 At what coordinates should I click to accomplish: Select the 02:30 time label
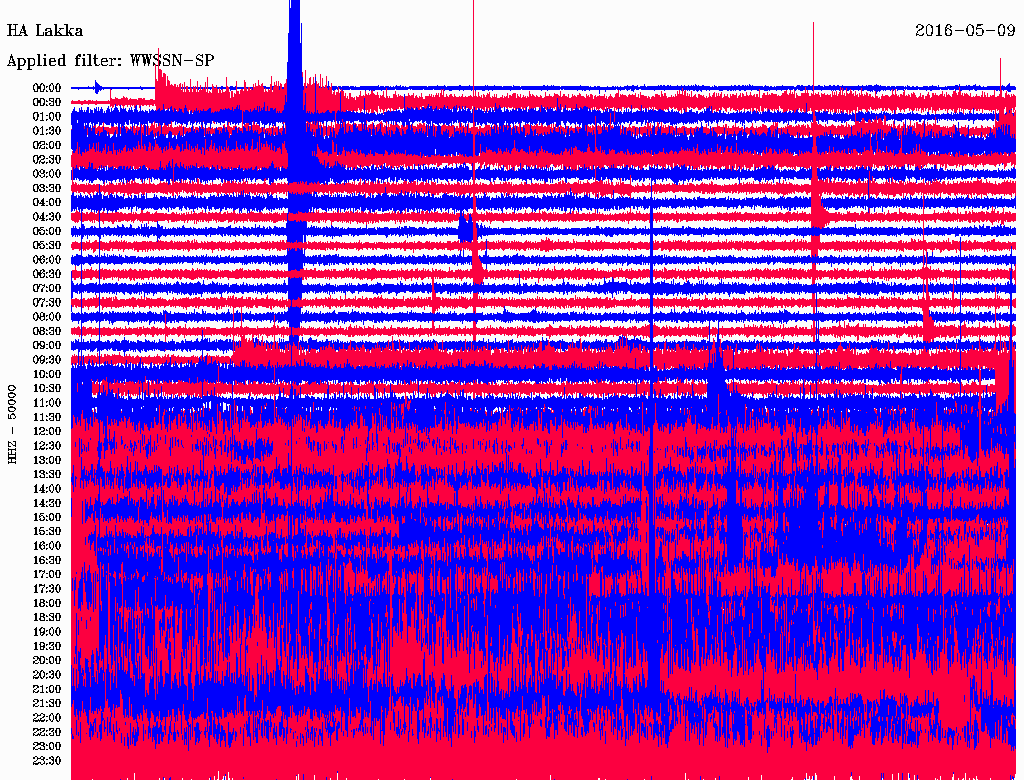(47, 159)
